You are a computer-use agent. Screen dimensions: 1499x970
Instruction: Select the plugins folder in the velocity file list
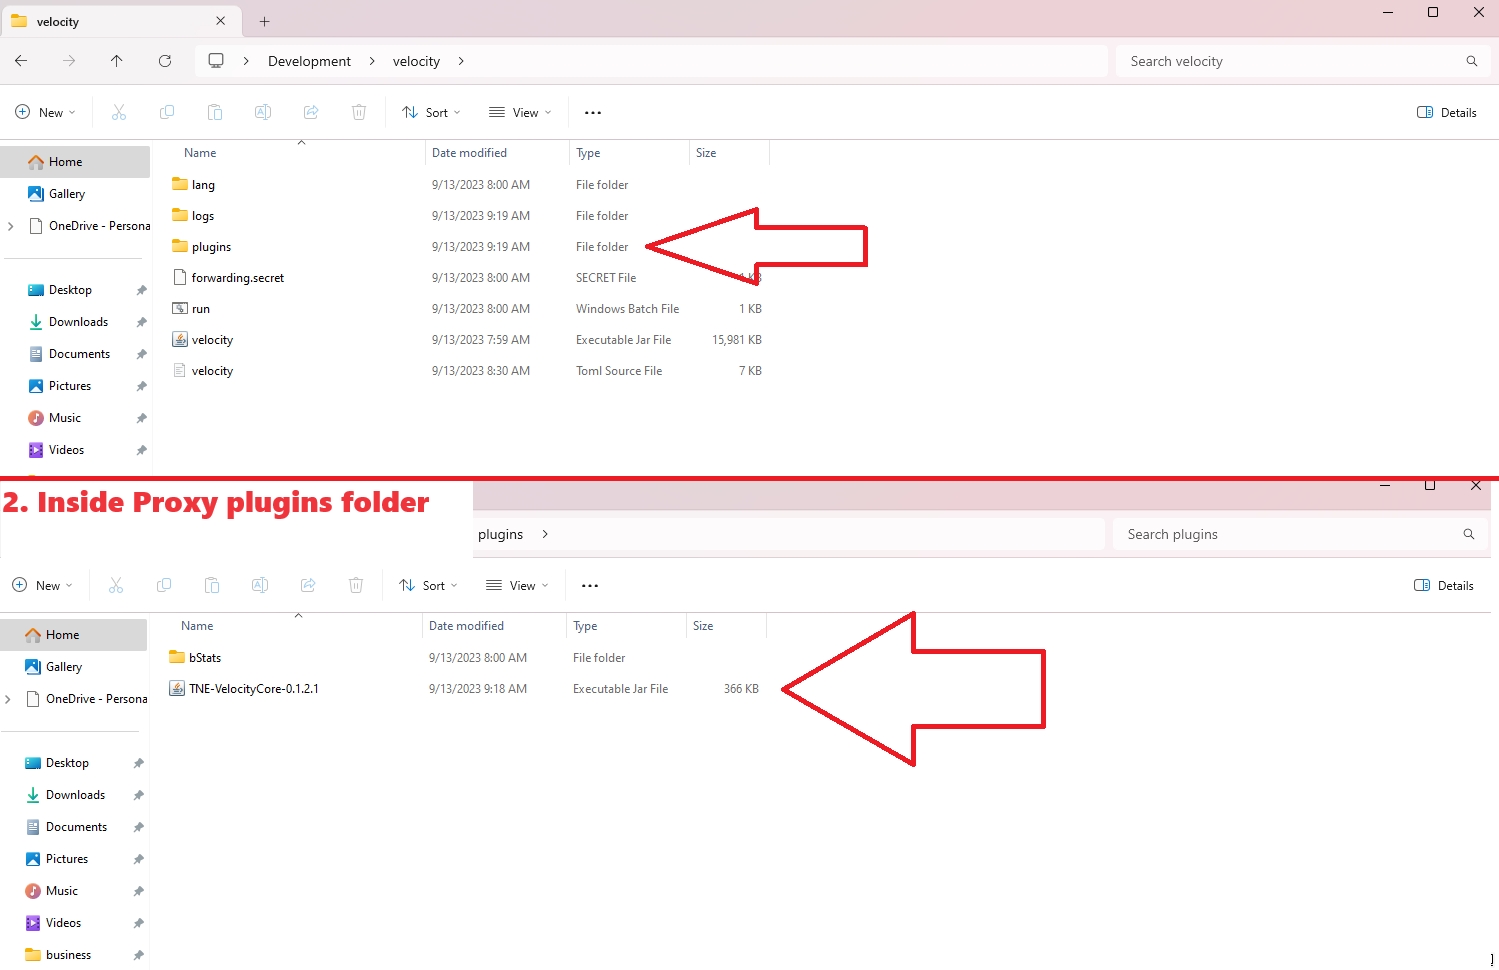click(x=211, y=247)
